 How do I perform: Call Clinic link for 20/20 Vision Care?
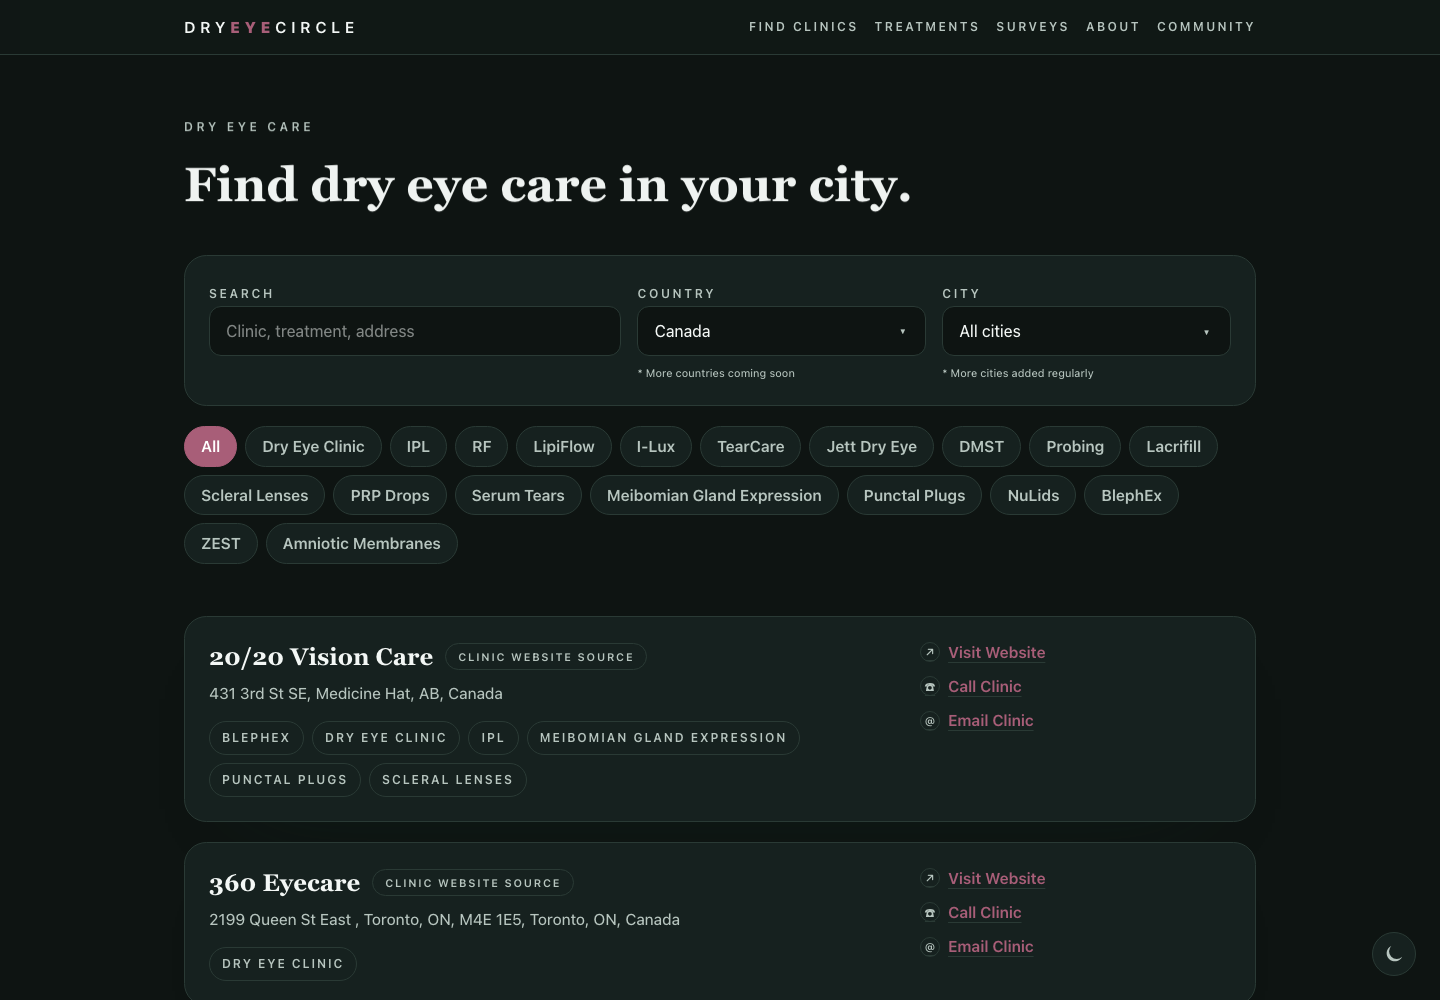click(x=985, y=686)
